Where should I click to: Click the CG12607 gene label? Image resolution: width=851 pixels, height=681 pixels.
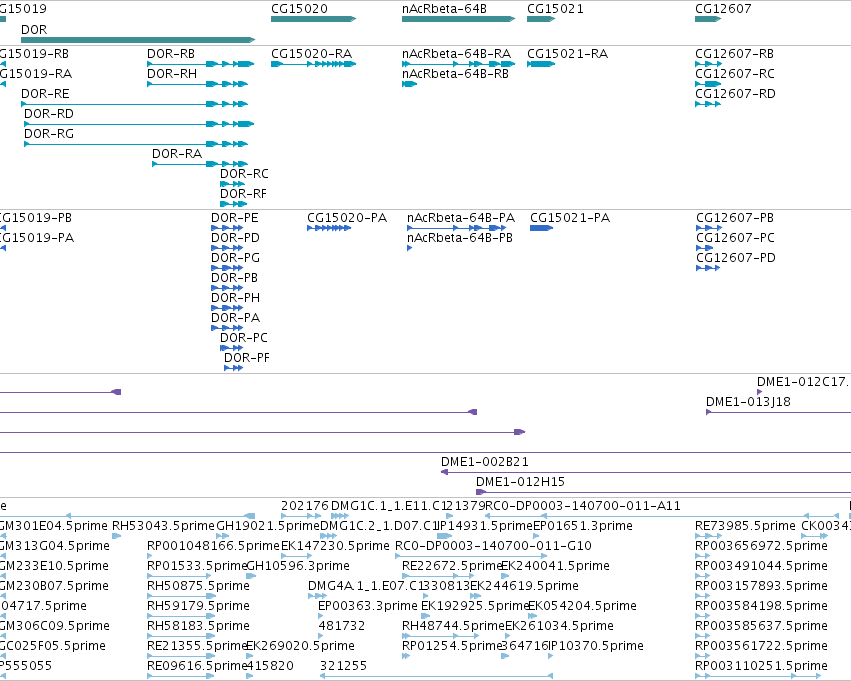coord(723,9)
